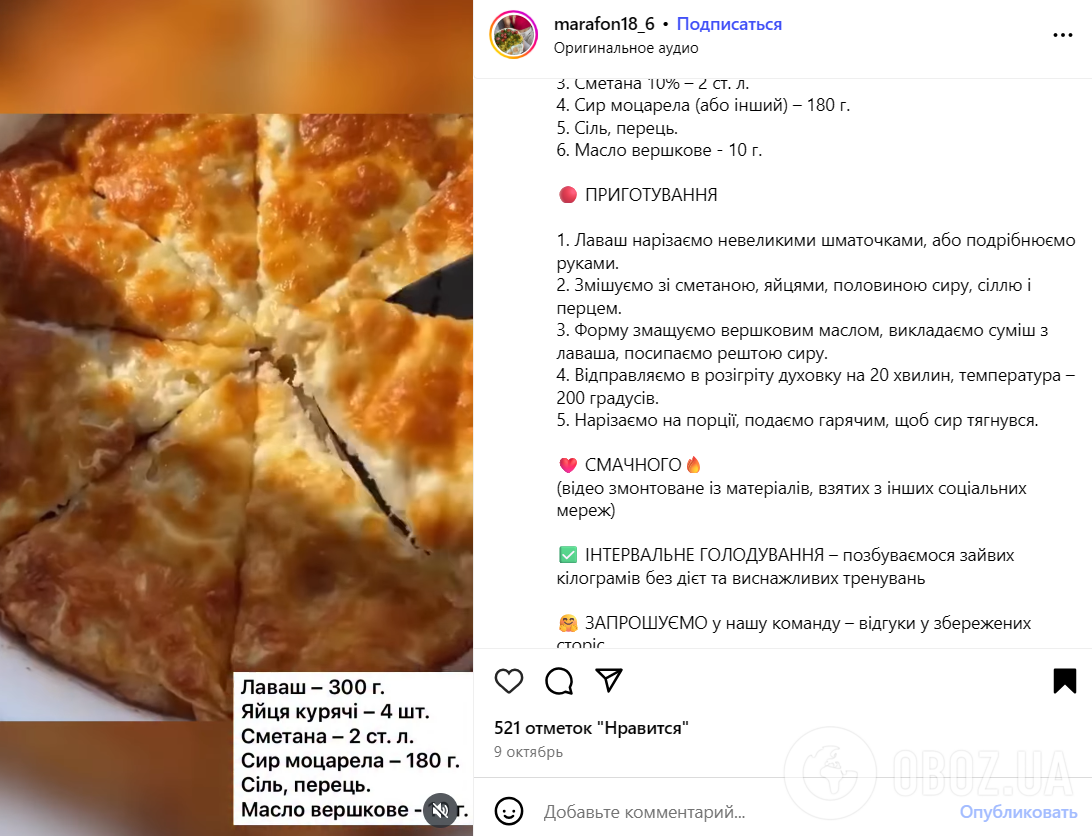This screenshot has height=836, width=1092.
Task: Toggle the saved bookmark icon
Action: pyautogui.click(x=1065, y=681)
